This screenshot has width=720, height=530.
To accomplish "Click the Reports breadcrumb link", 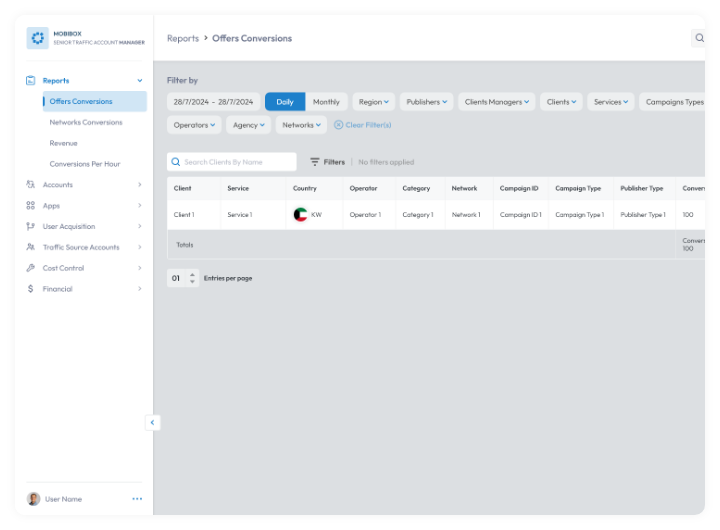I will click(183, 38).
